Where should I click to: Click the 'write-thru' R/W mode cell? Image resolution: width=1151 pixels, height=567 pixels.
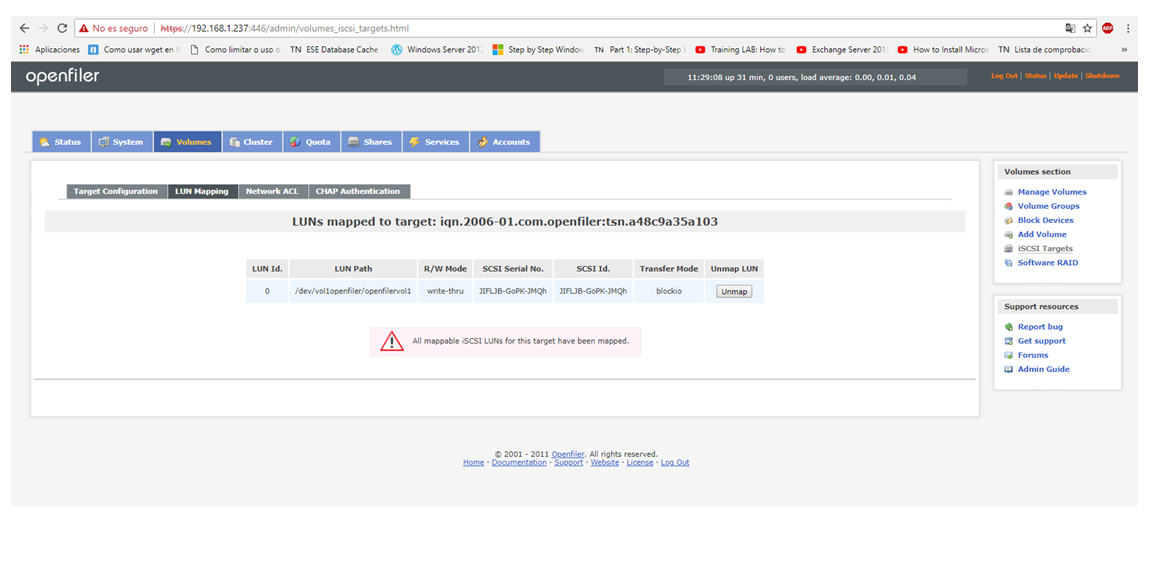coord(445,291)
